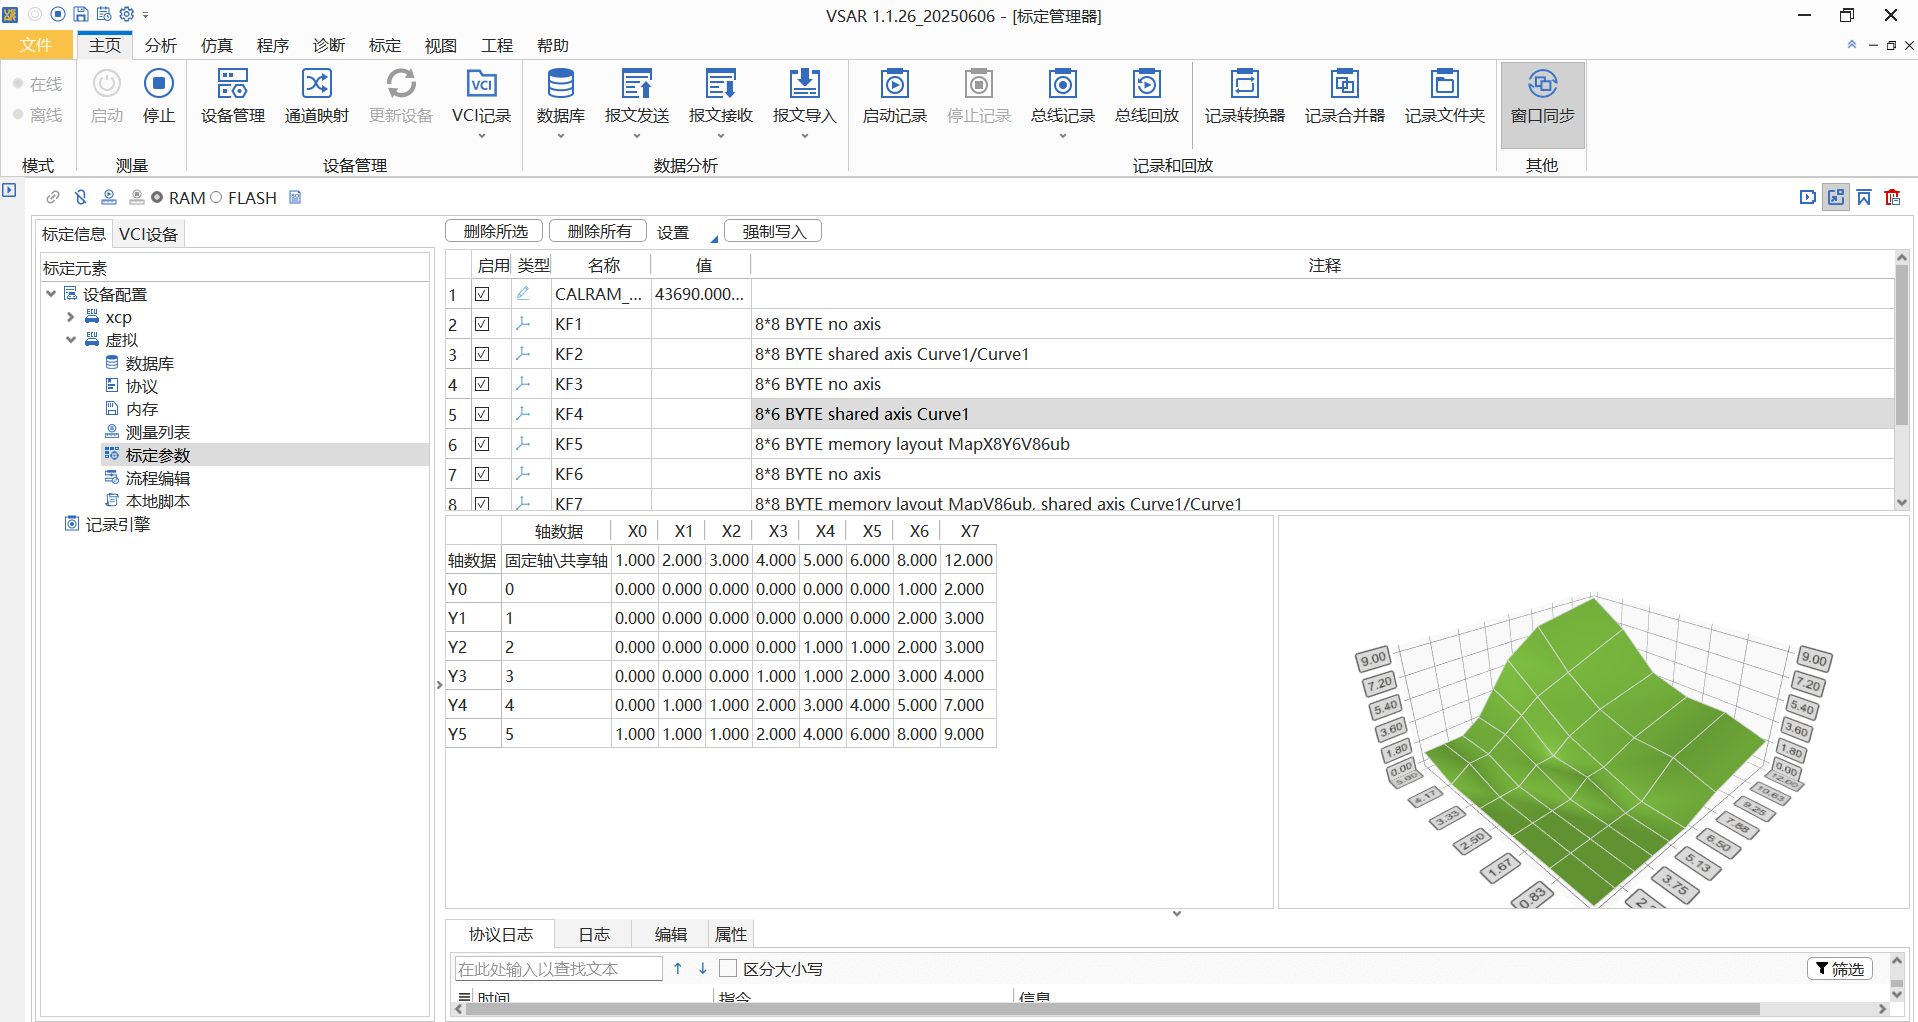This screenshot has height=1022, width=1918.
Task: Switch to the 诊断 ribbon tab
Action: click(328, 45)
